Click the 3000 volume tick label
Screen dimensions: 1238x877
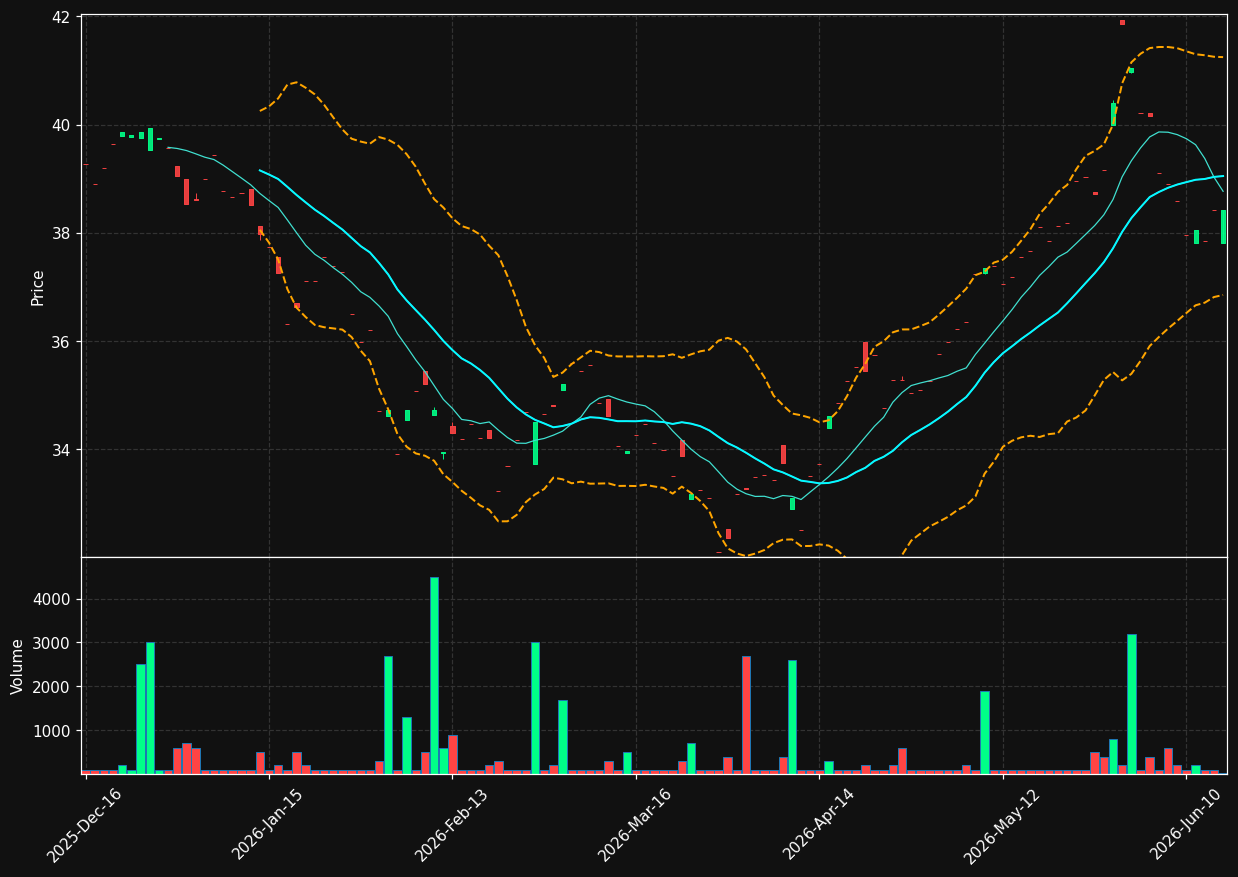click(52, 643)
